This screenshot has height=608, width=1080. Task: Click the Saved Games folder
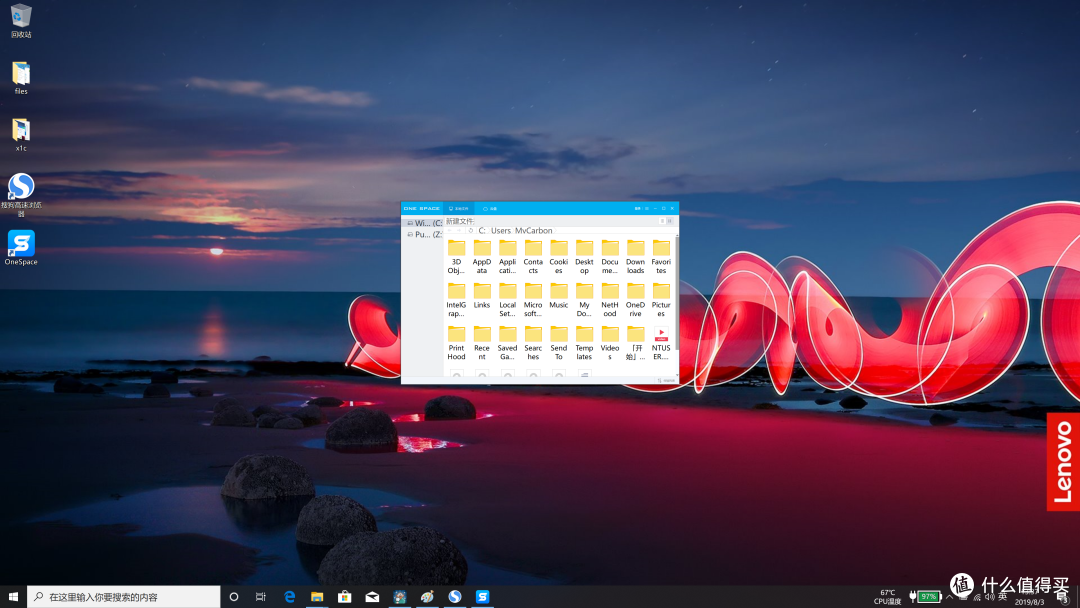pyautogui.click(x=508, y=343)
